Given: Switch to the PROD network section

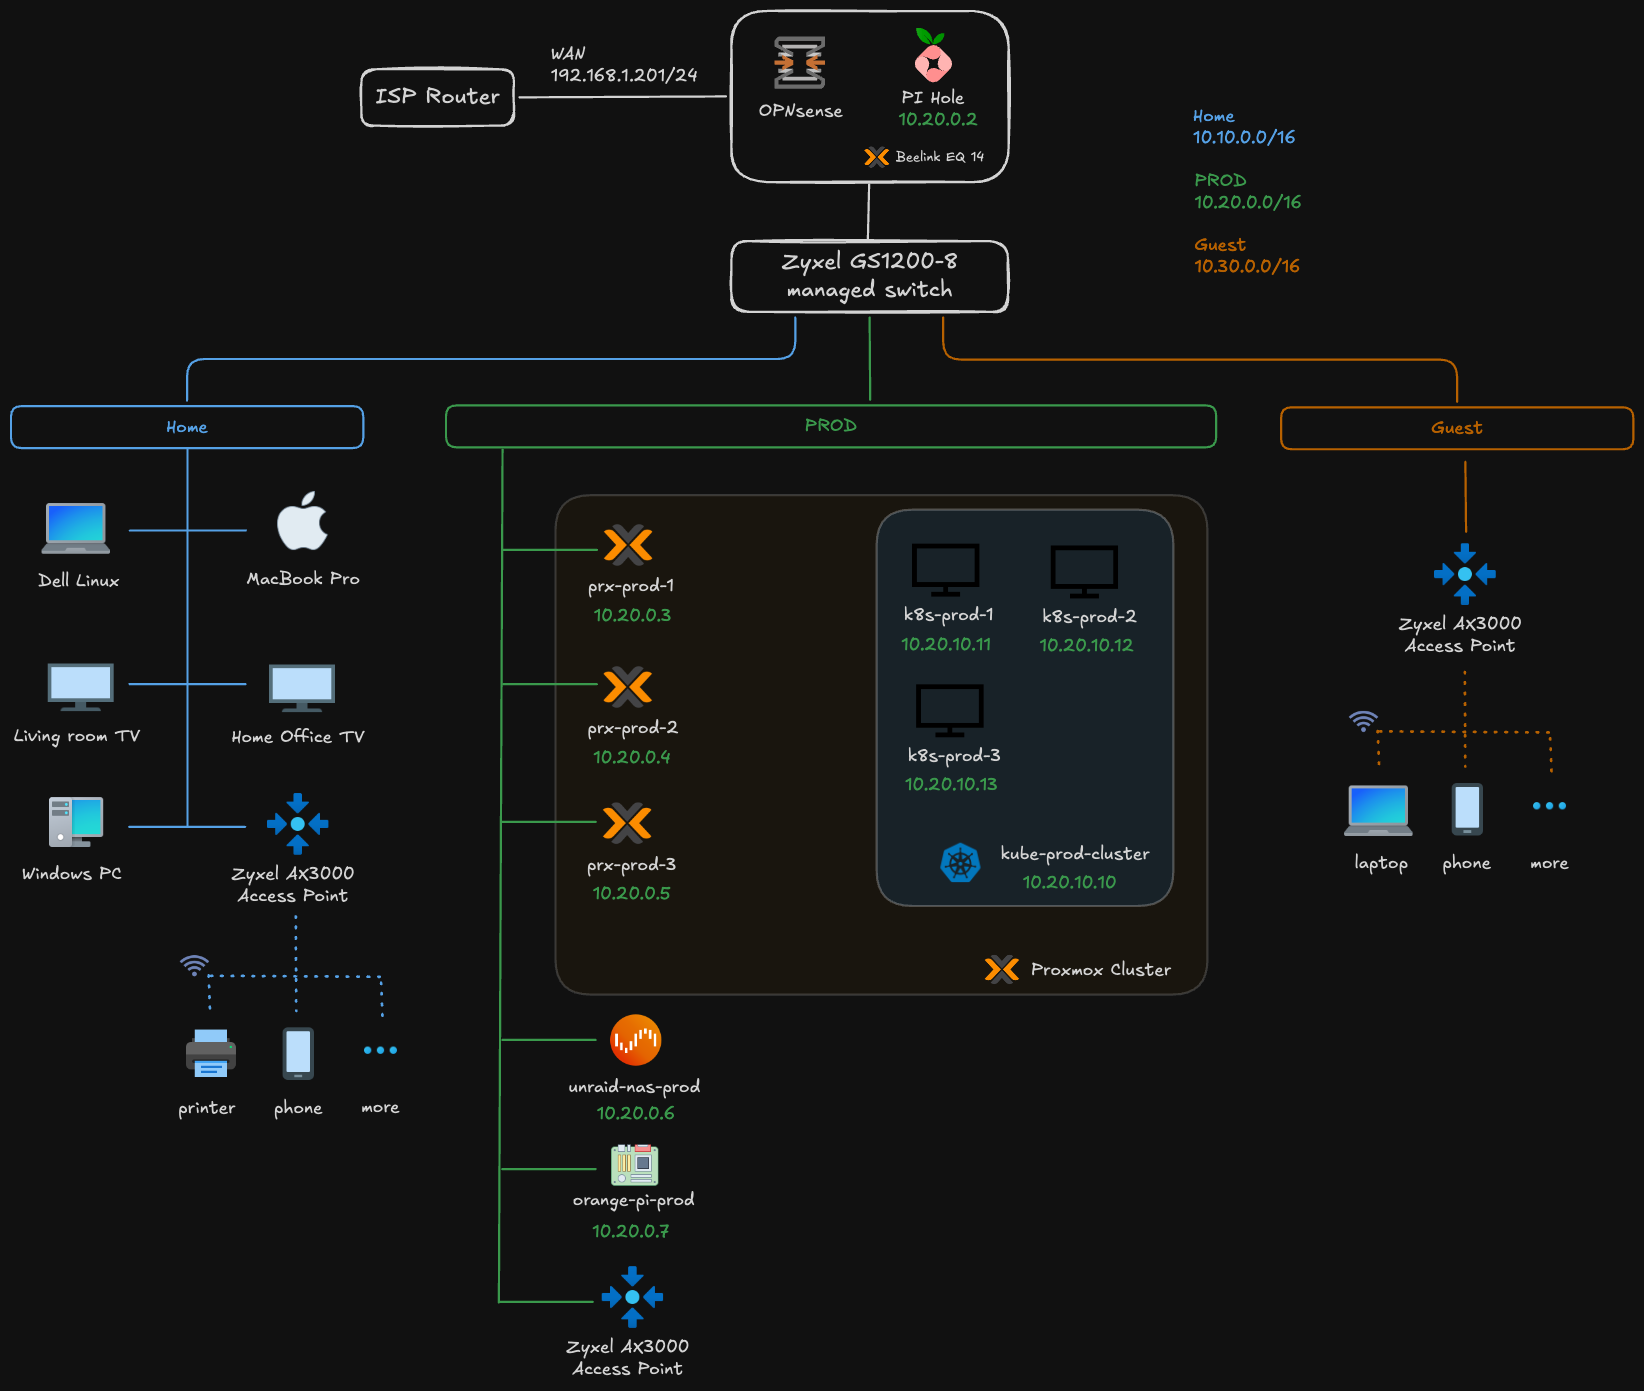Looking at the screenshot, I should pos(830,426).
